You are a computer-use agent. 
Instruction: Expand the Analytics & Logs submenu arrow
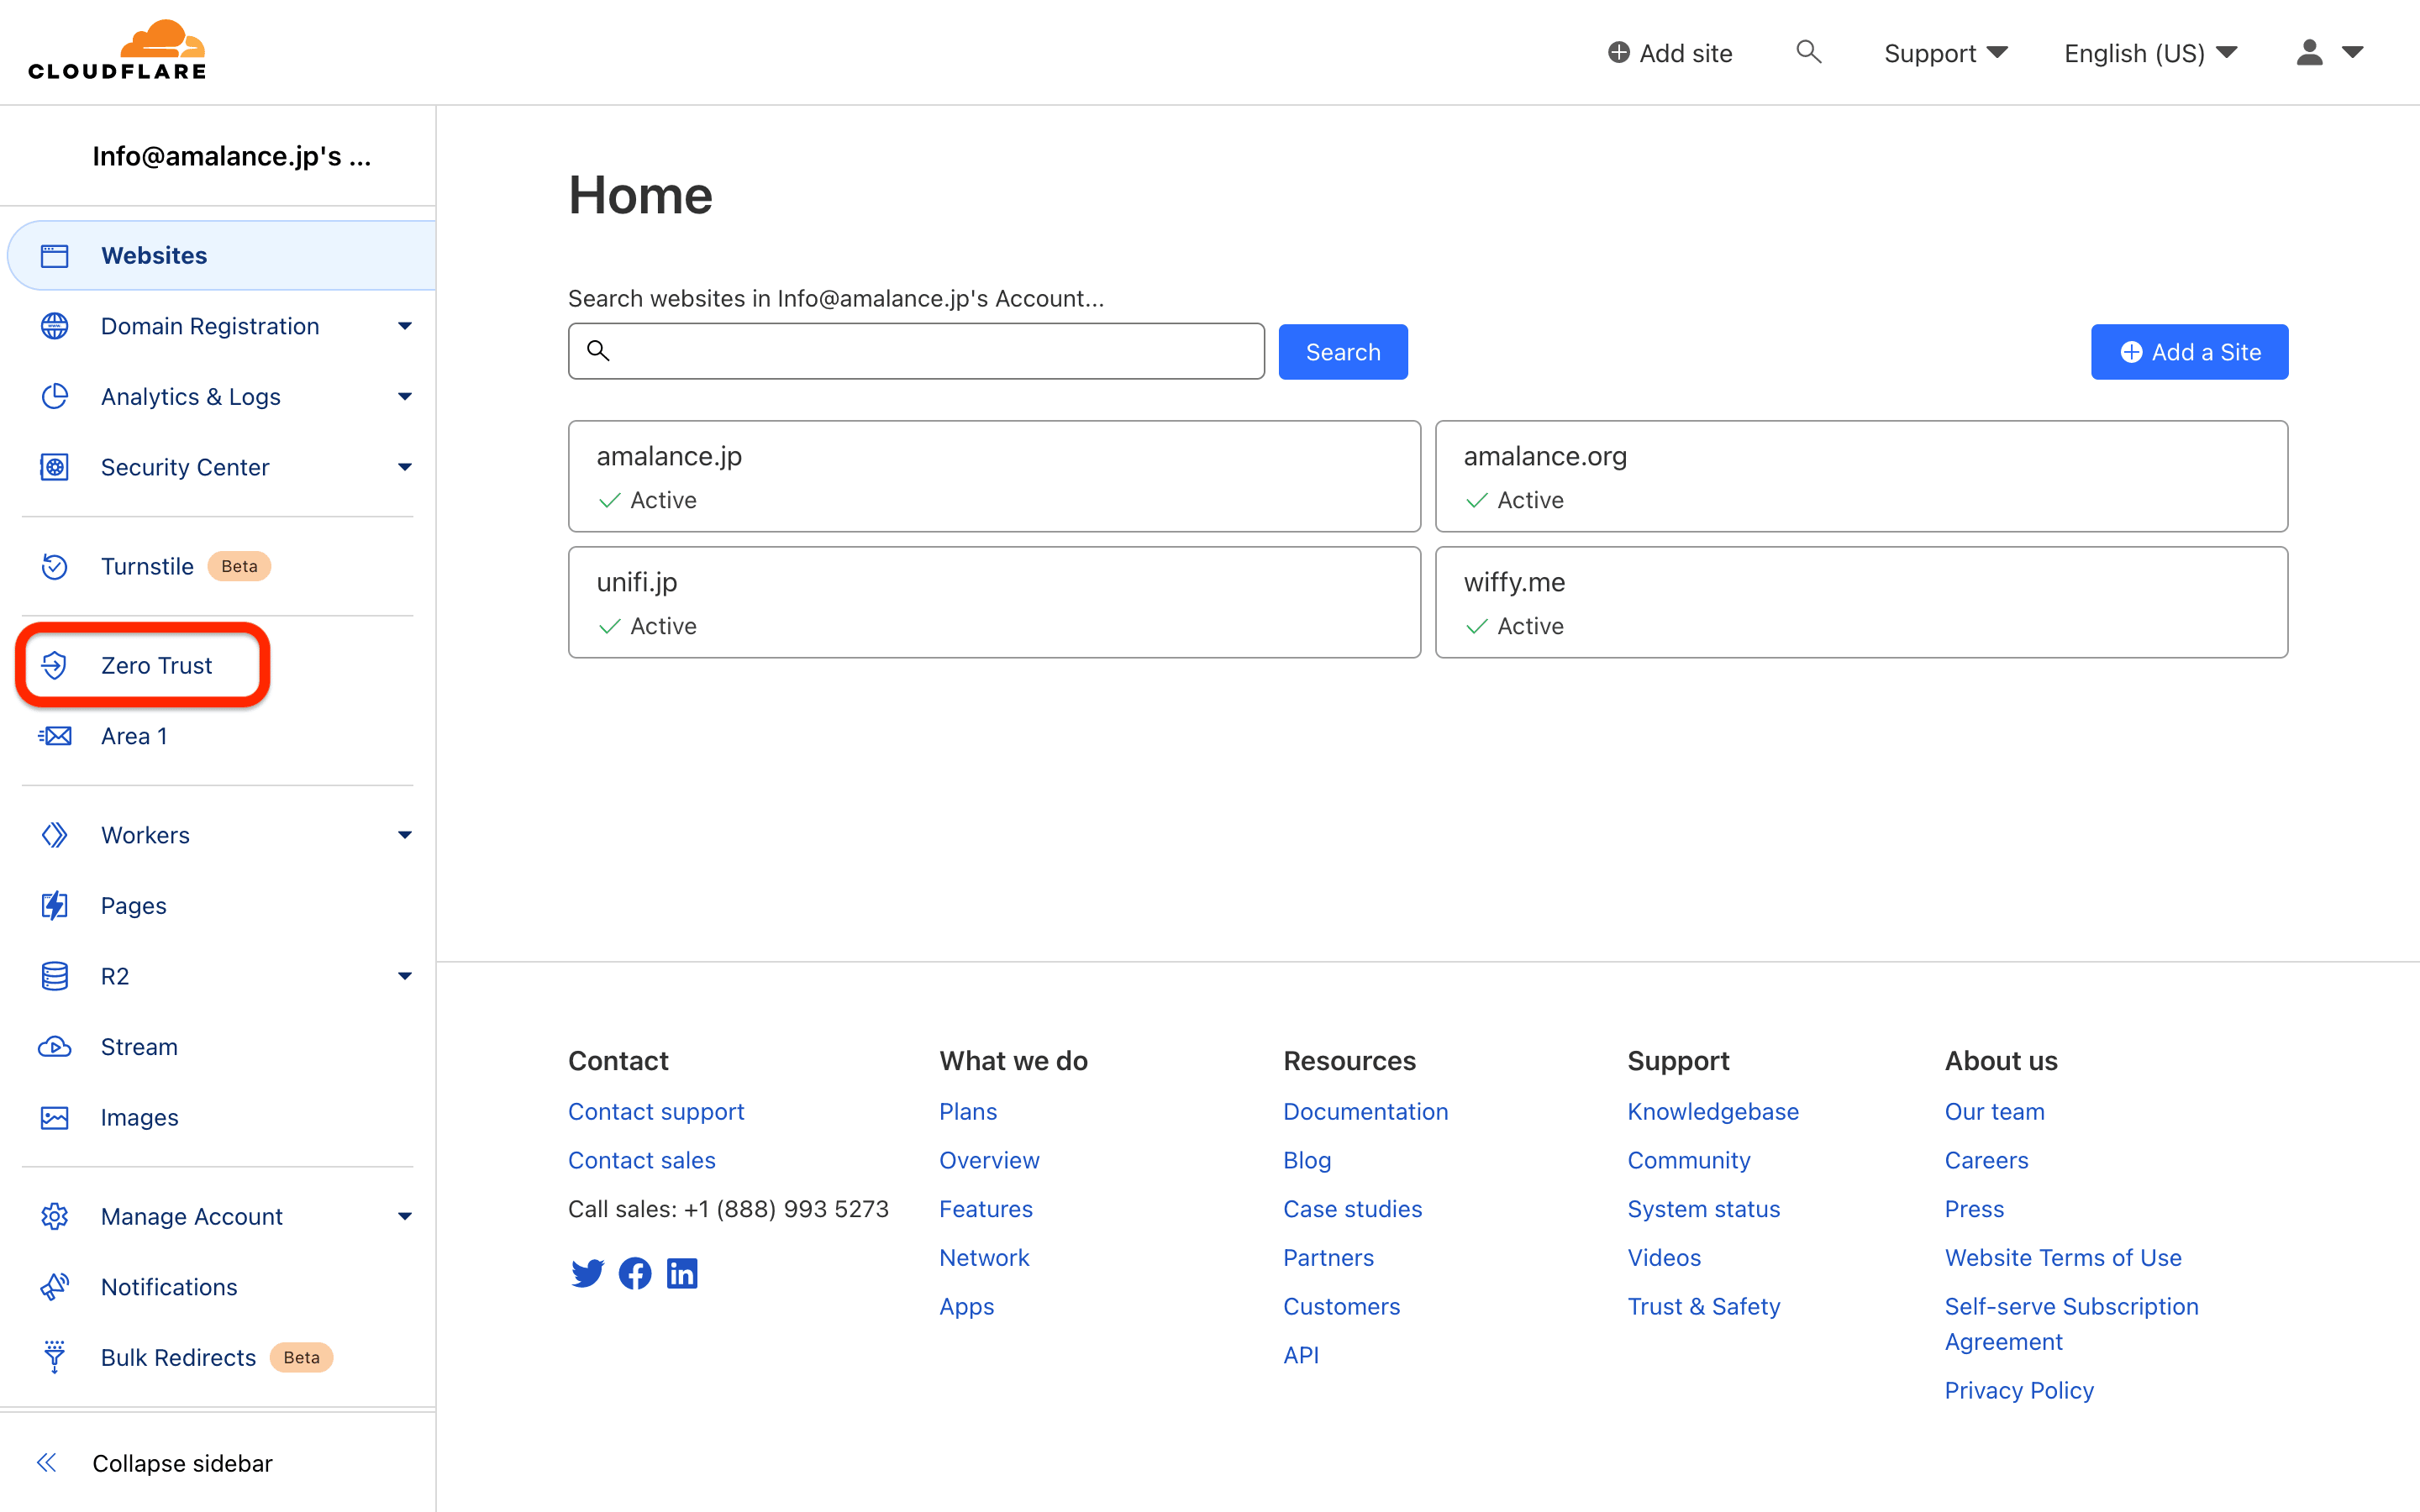(x=405, y=396)
